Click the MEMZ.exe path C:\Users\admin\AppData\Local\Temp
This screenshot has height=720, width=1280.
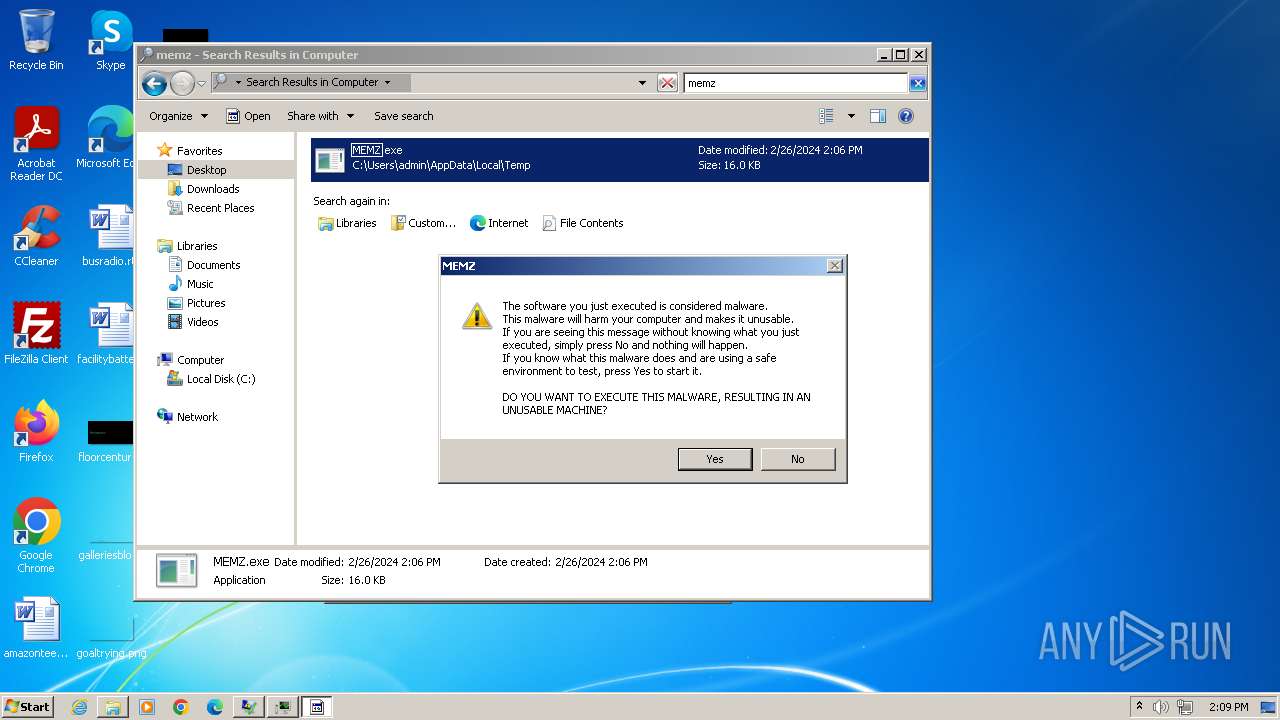pyautogui.click(x=441, y=165)
